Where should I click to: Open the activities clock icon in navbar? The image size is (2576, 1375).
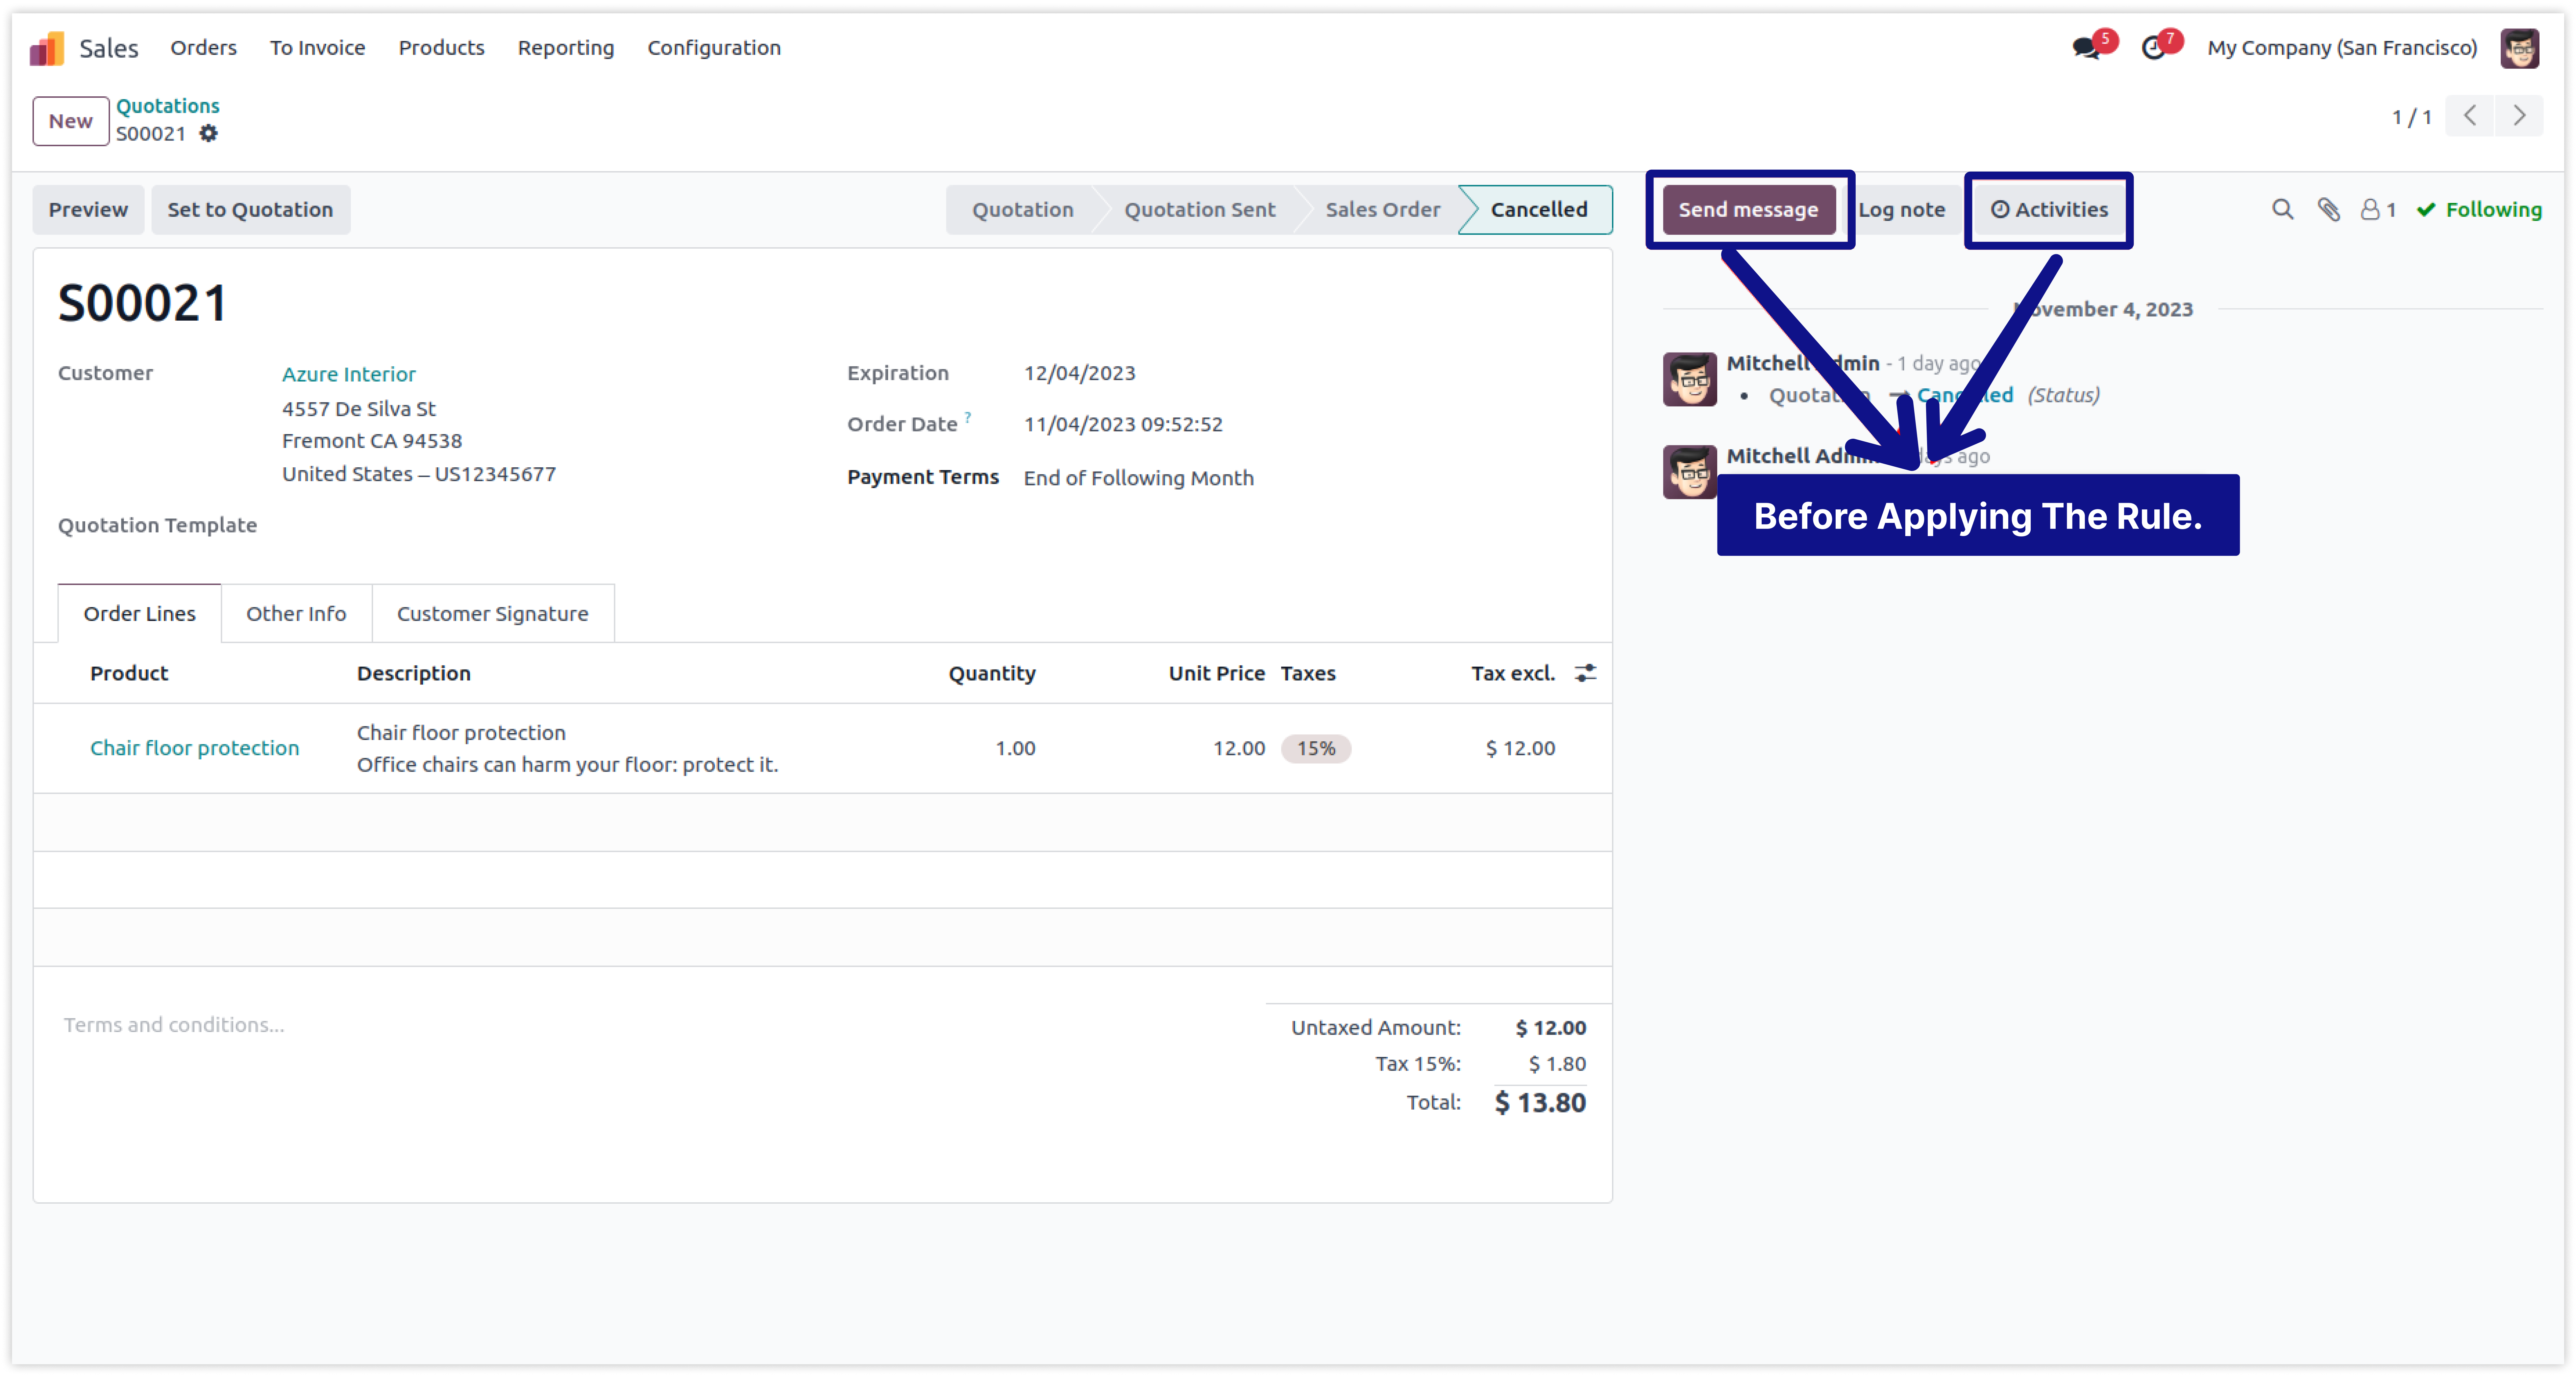tap(2153, 48)
